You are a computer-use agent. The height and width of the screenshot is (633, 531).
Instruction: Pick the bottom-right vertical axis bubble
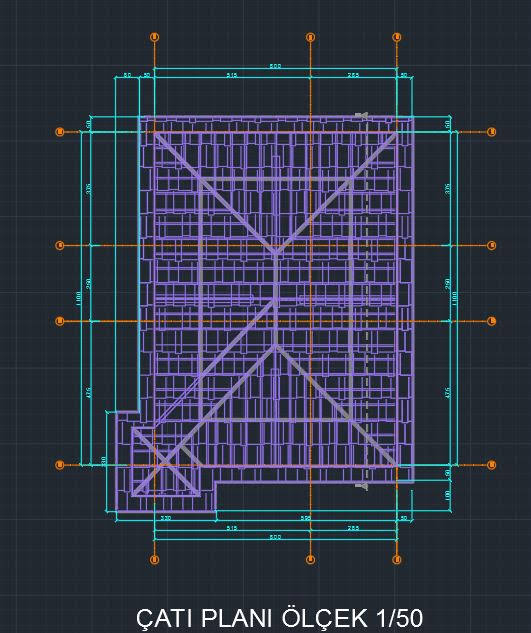click(x=397, y=560)
